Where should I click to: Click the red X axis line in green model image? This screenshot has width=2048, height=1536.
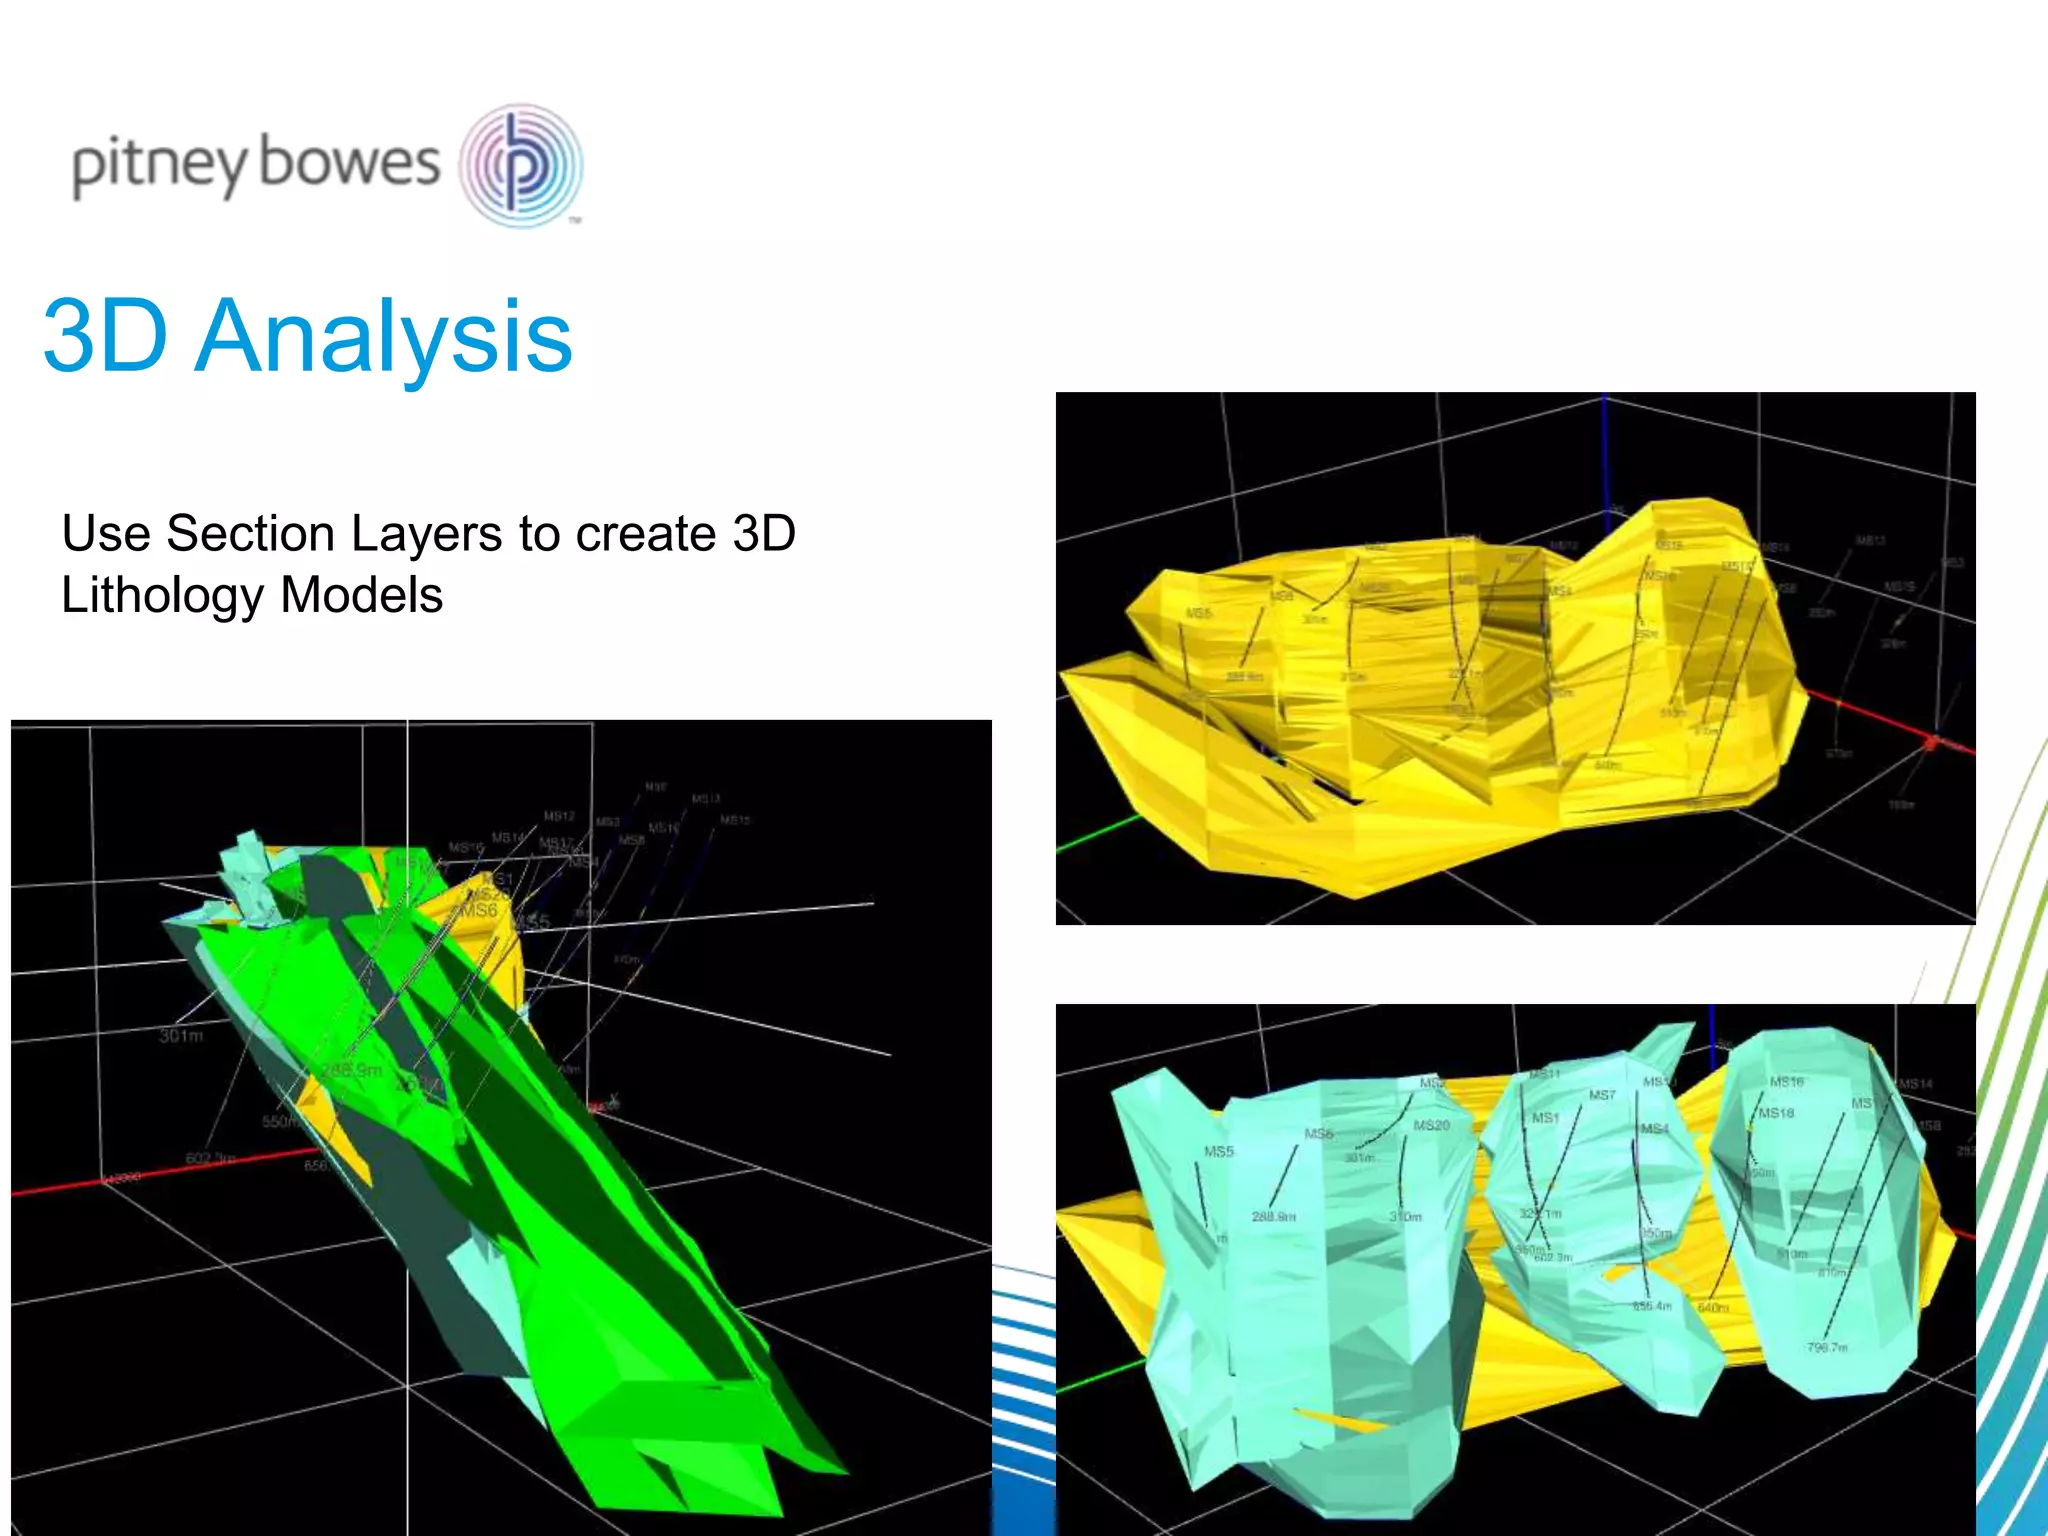(x=165, y=1172)
